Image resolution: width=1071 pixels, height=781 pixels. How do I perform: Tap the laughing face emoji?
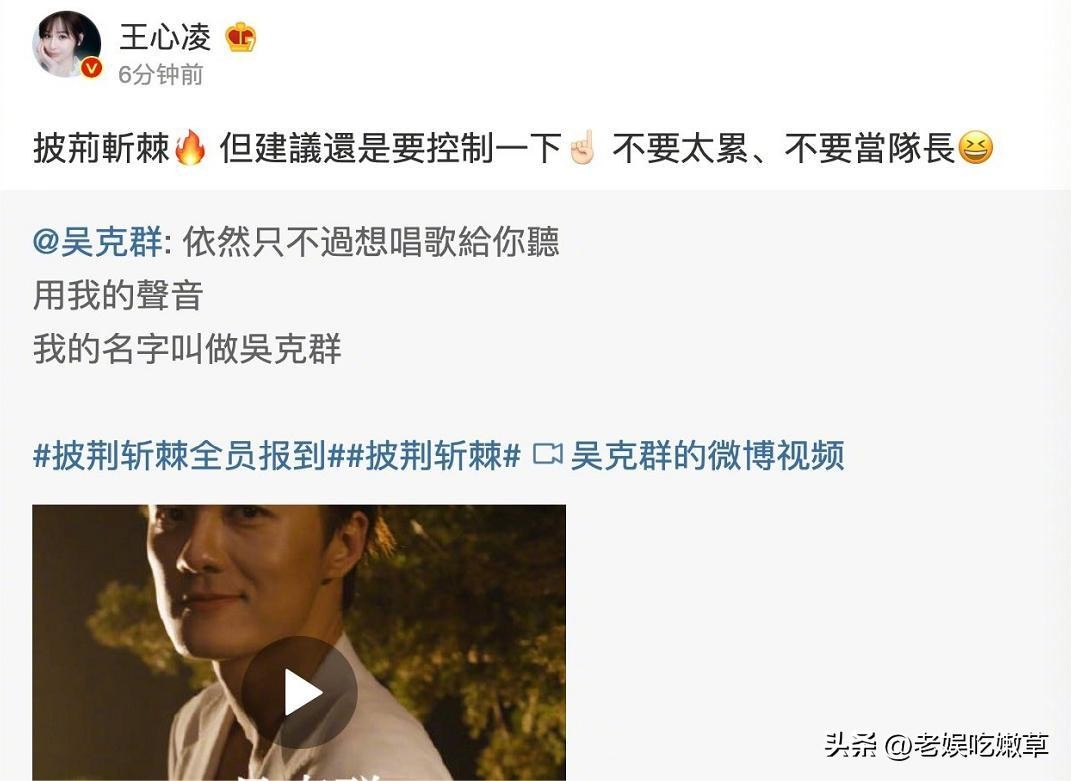click(975, 148)
